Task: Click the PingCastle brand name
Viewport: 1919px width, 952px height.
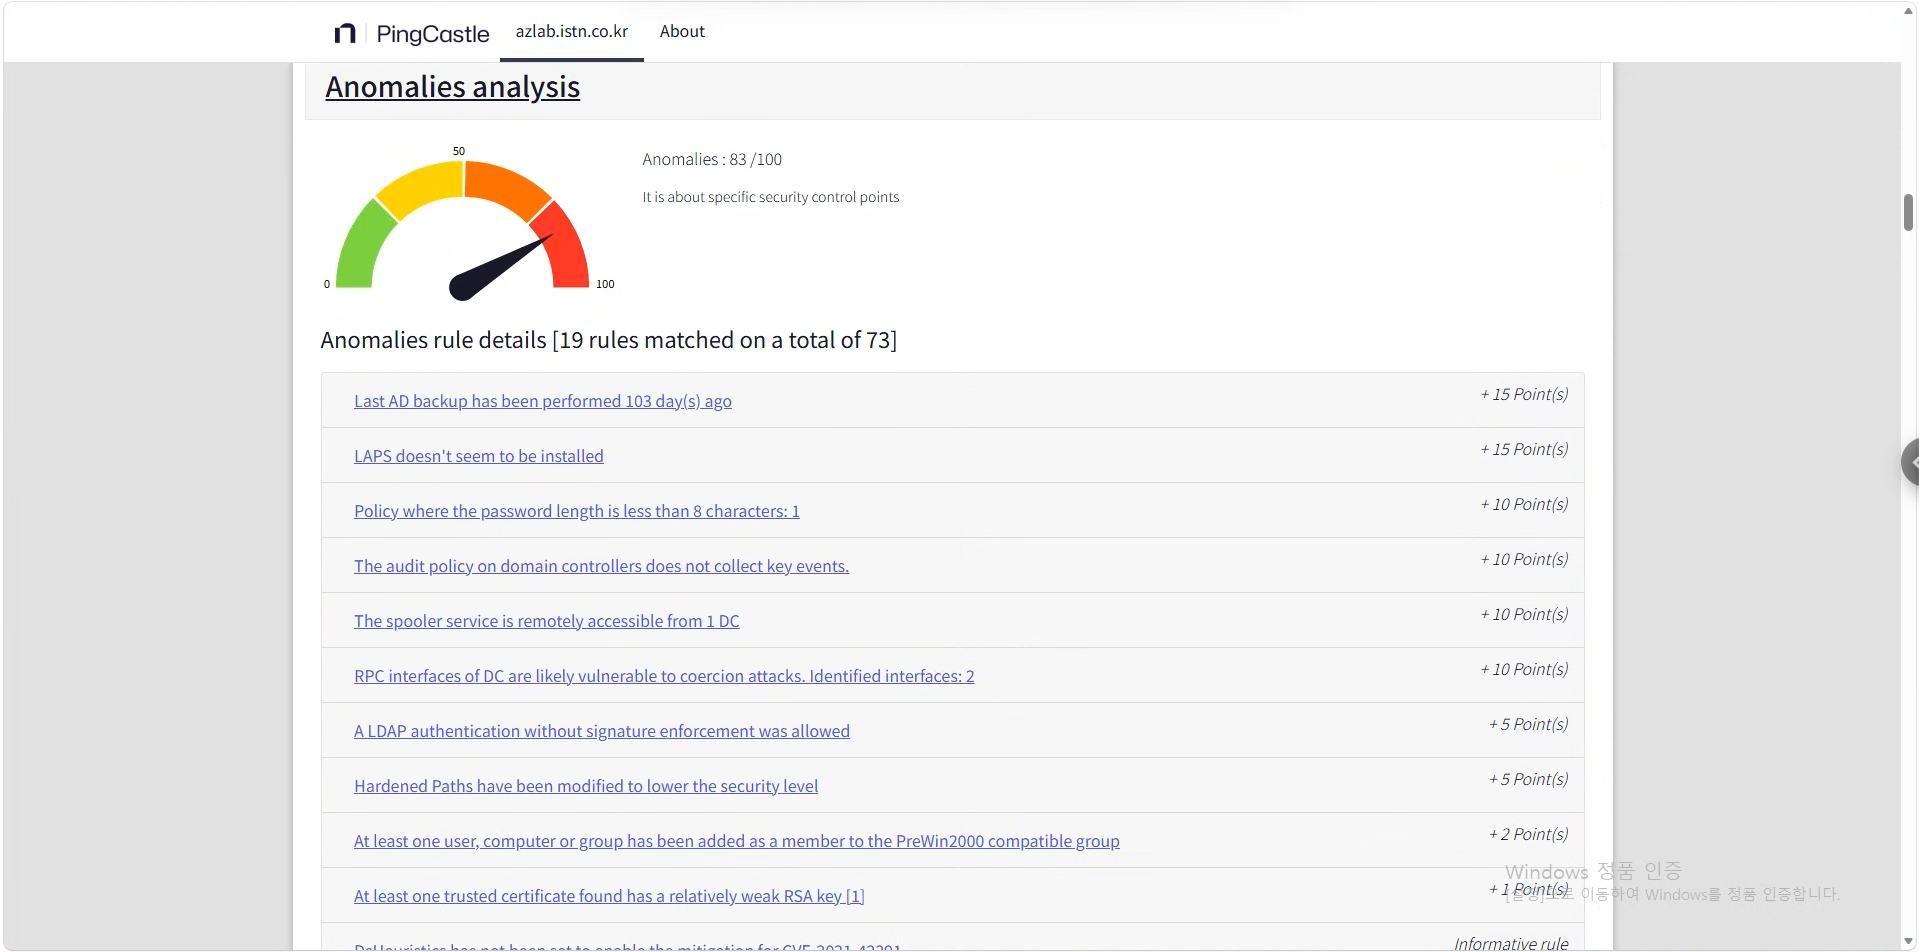Action: coord(433,34)
